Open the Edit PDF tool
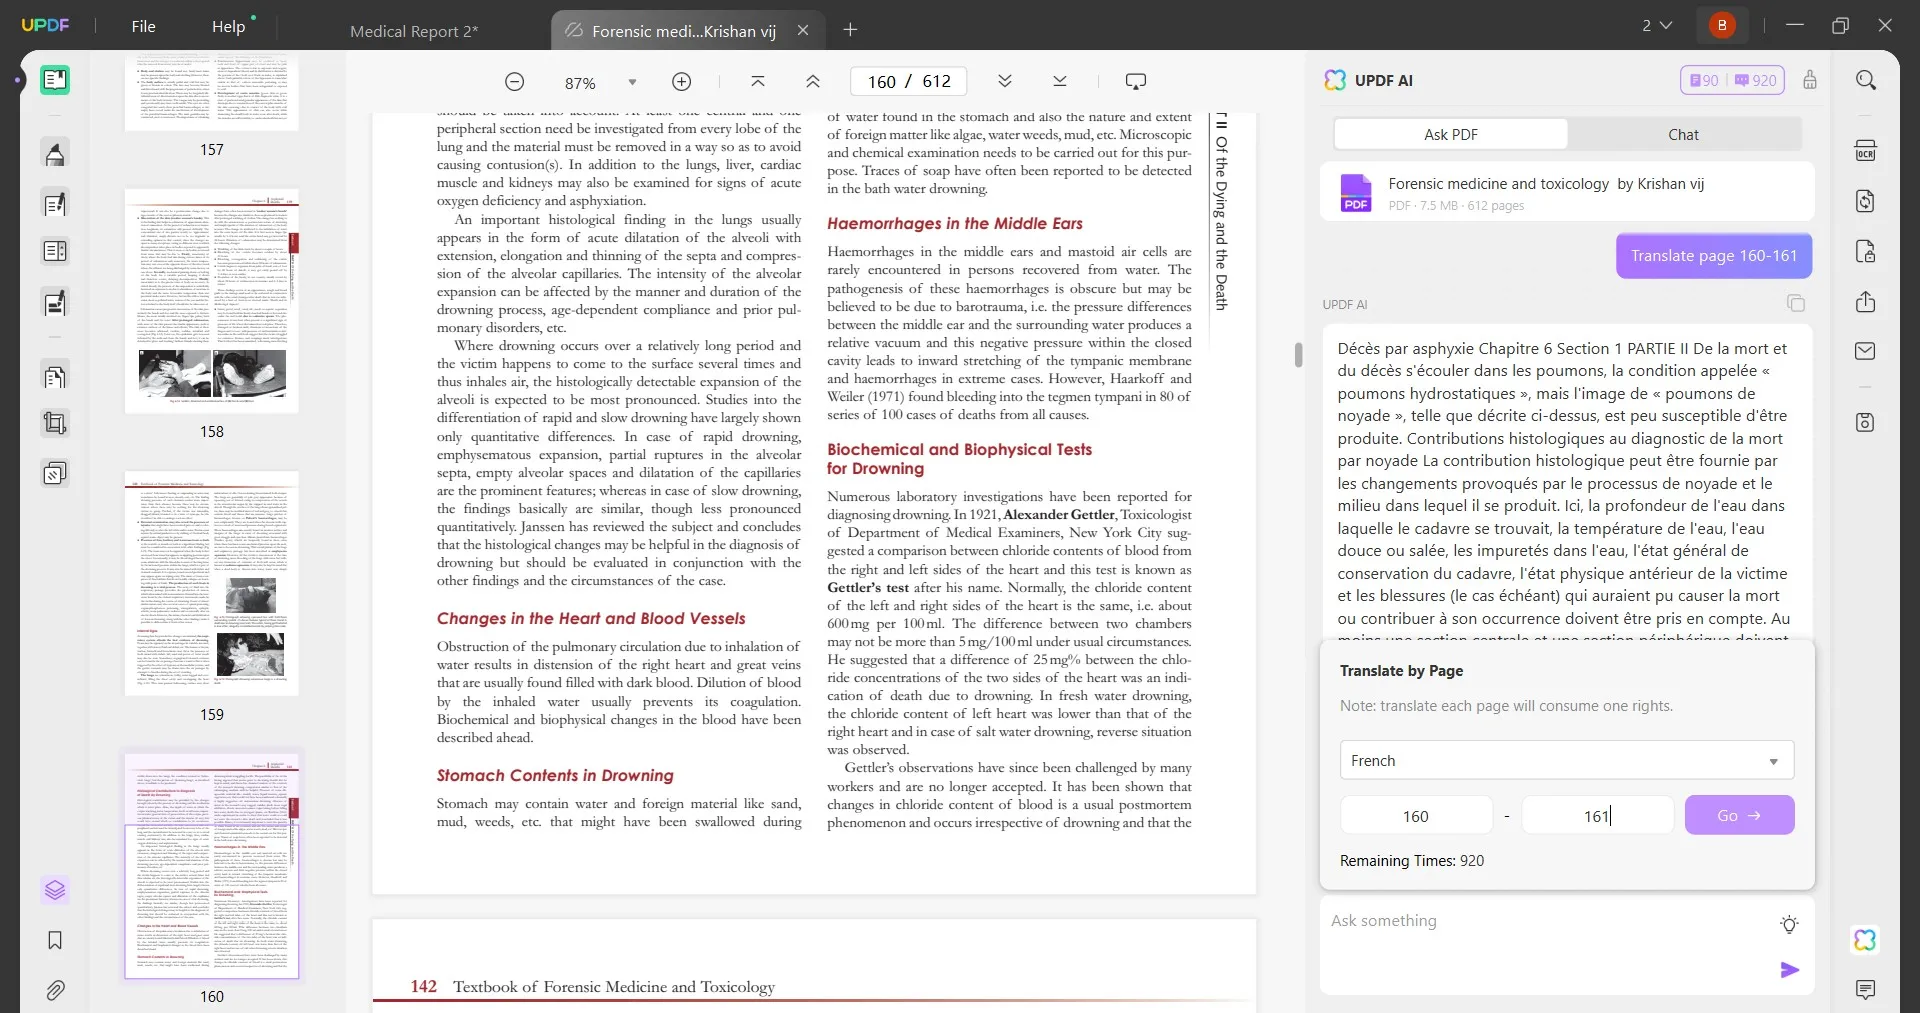The height and width of the screenshot is (1013, 1920). tap(55, 204)
